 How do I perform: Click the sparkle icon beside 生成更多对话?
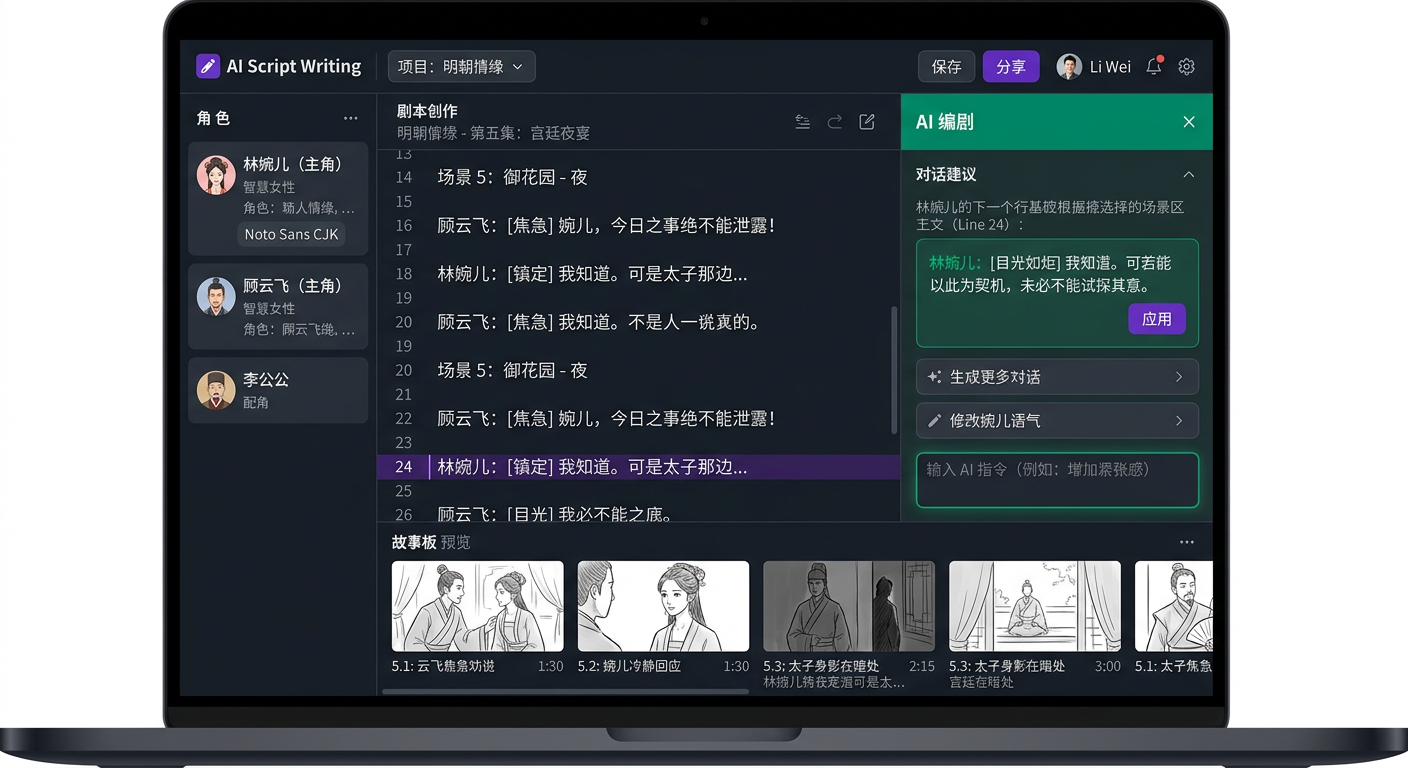934,377
